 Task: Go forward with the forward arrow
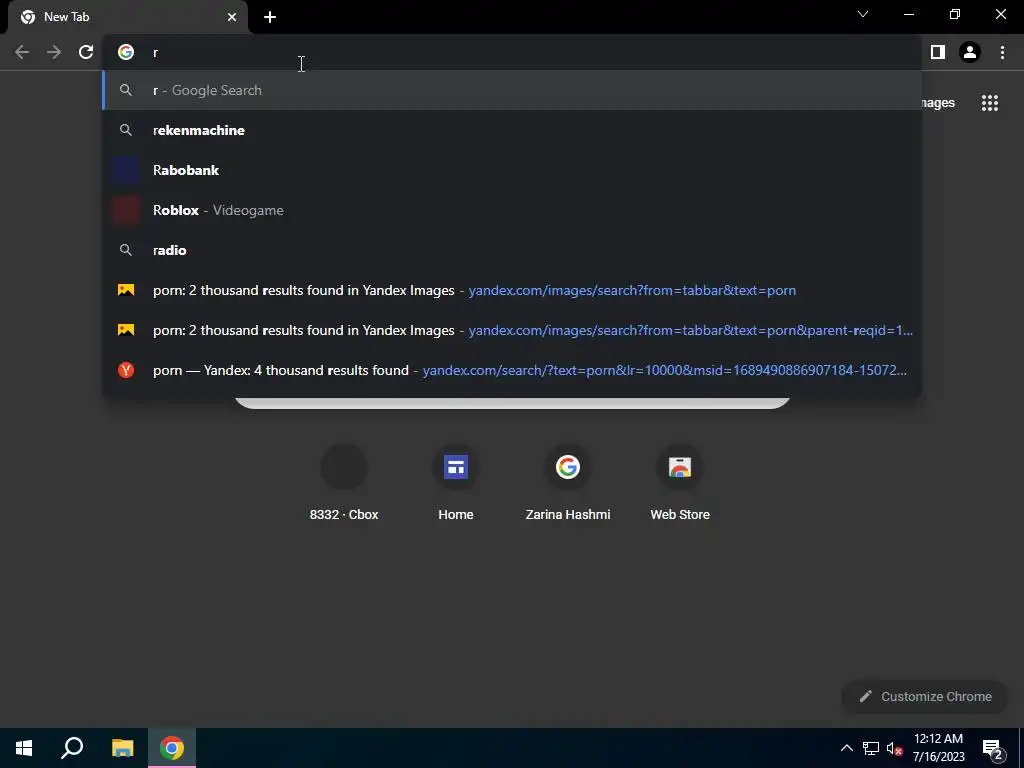pyautogui.click(x=54, y=52)
